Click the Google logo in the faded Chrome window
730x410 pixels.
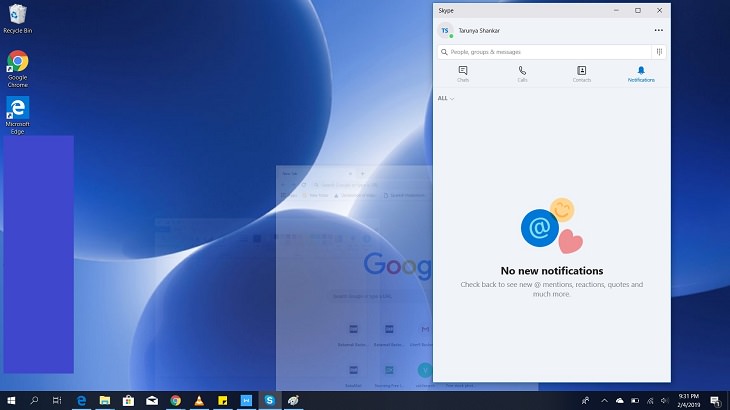click(398, 265)
